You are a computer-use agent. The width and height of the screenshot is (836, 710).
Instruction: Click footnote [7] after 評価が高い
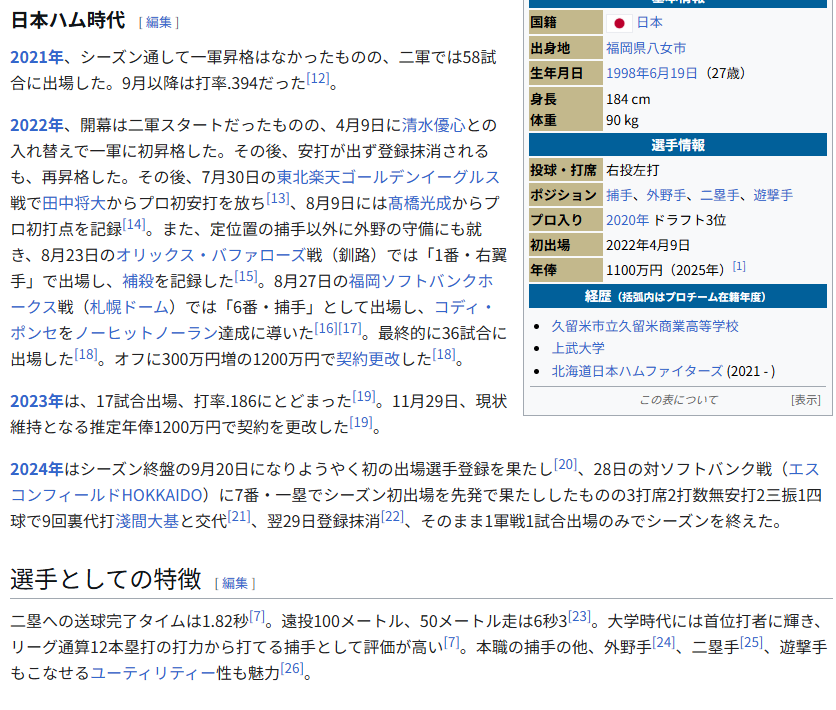pyautogui.click(x=452, y=643)
